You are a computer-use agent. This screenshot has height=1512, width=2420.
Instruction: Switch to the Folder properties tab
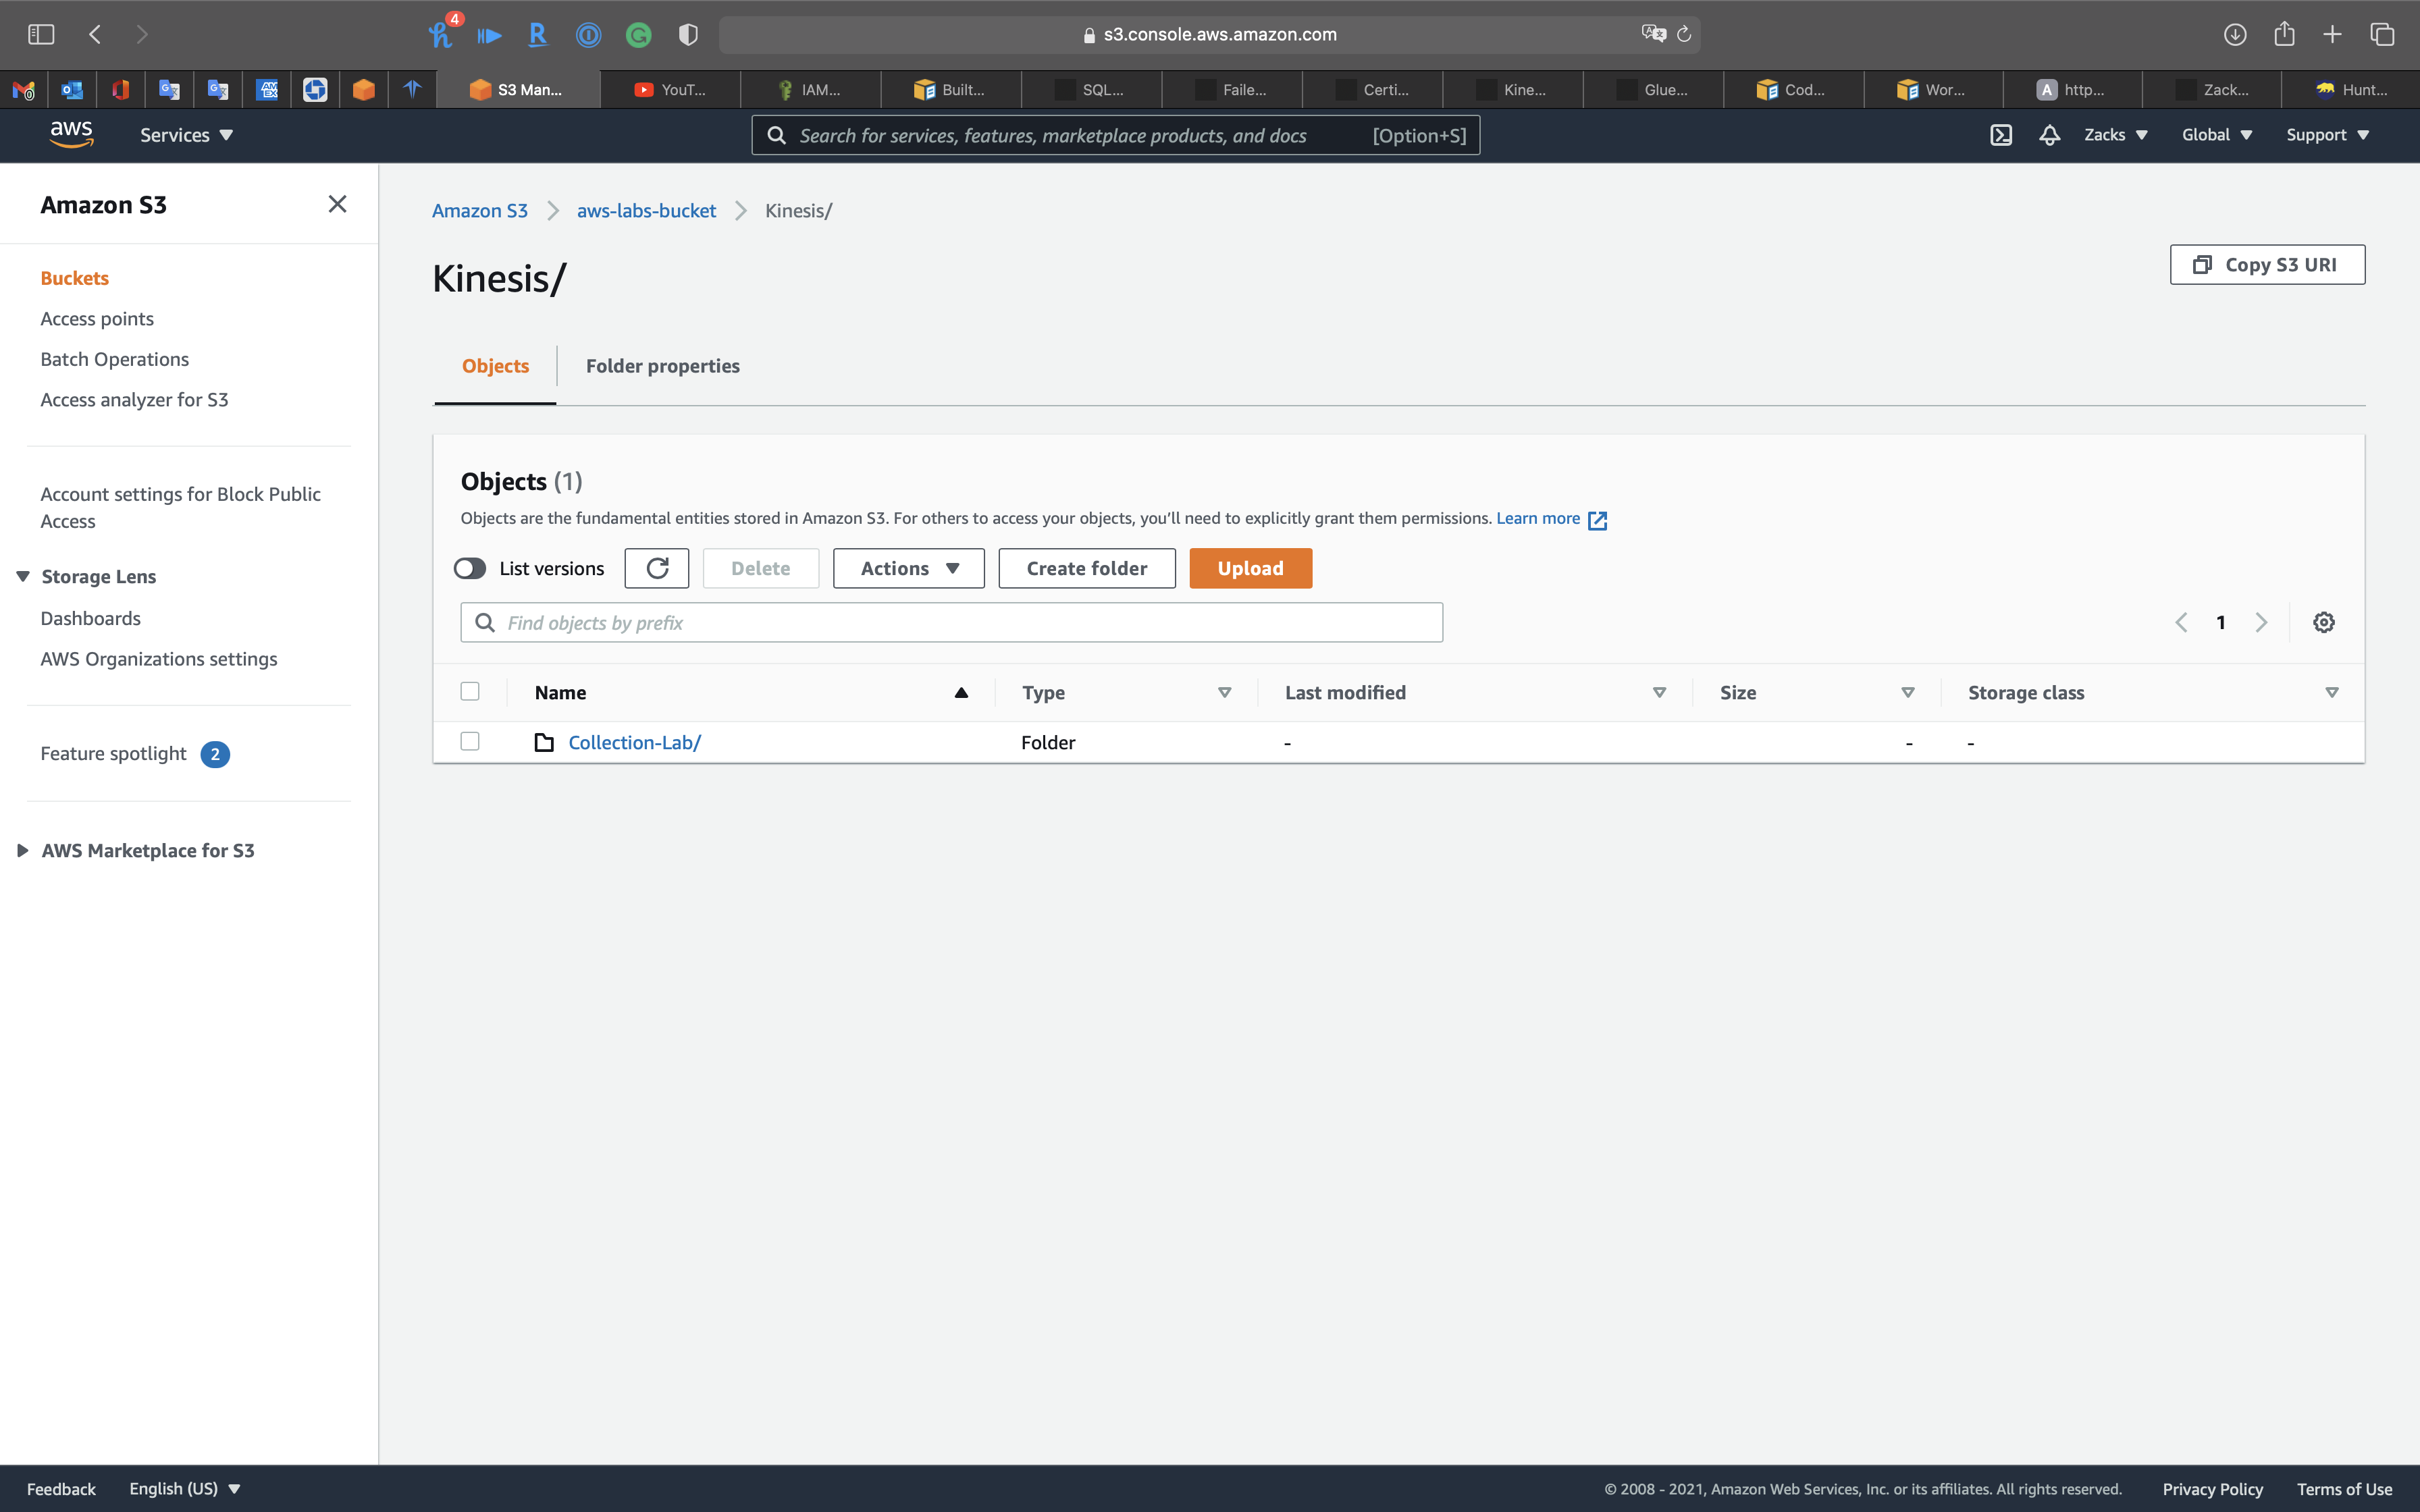662,366
